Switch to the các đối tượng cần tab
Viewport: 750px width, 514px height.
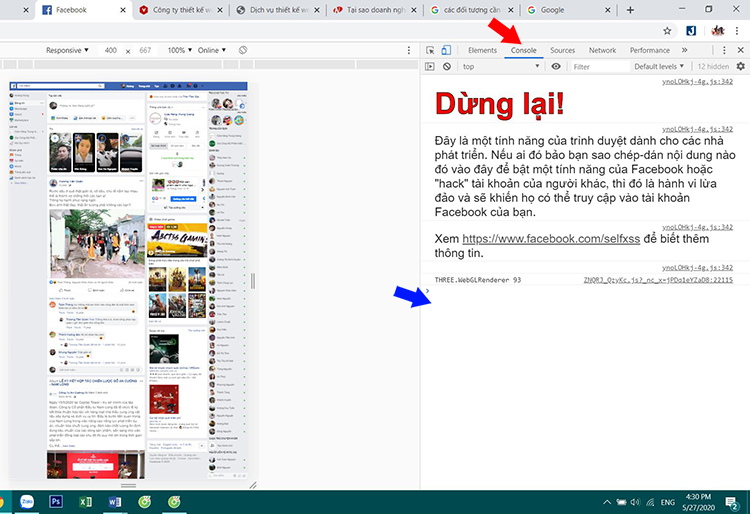472,10
